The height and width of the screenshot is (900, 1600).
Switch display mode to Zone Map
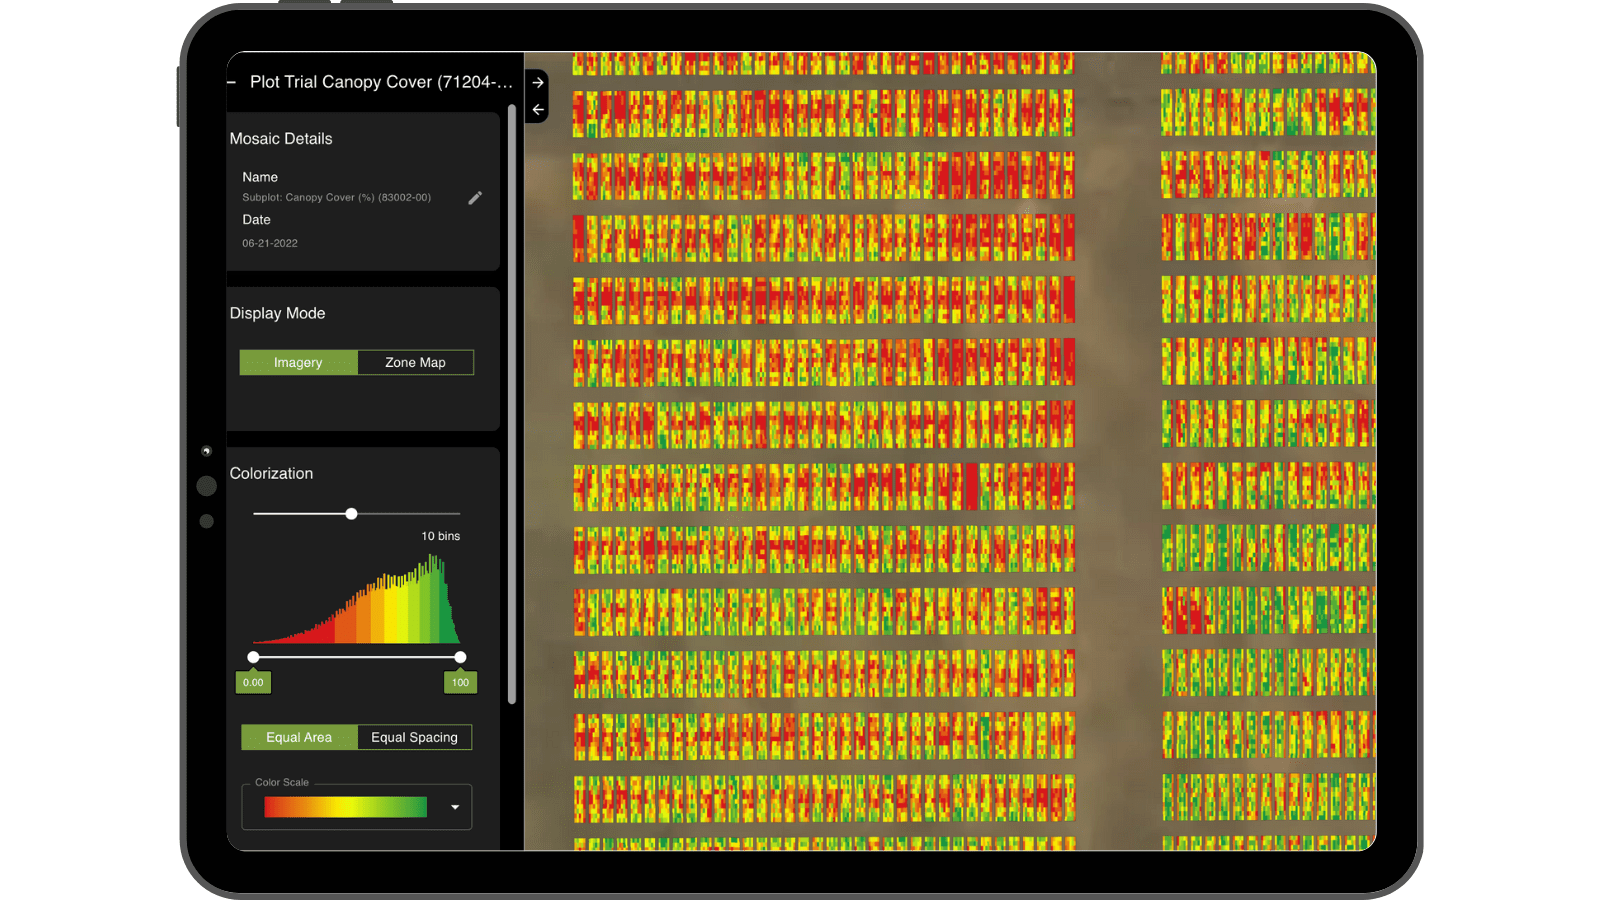415,362
